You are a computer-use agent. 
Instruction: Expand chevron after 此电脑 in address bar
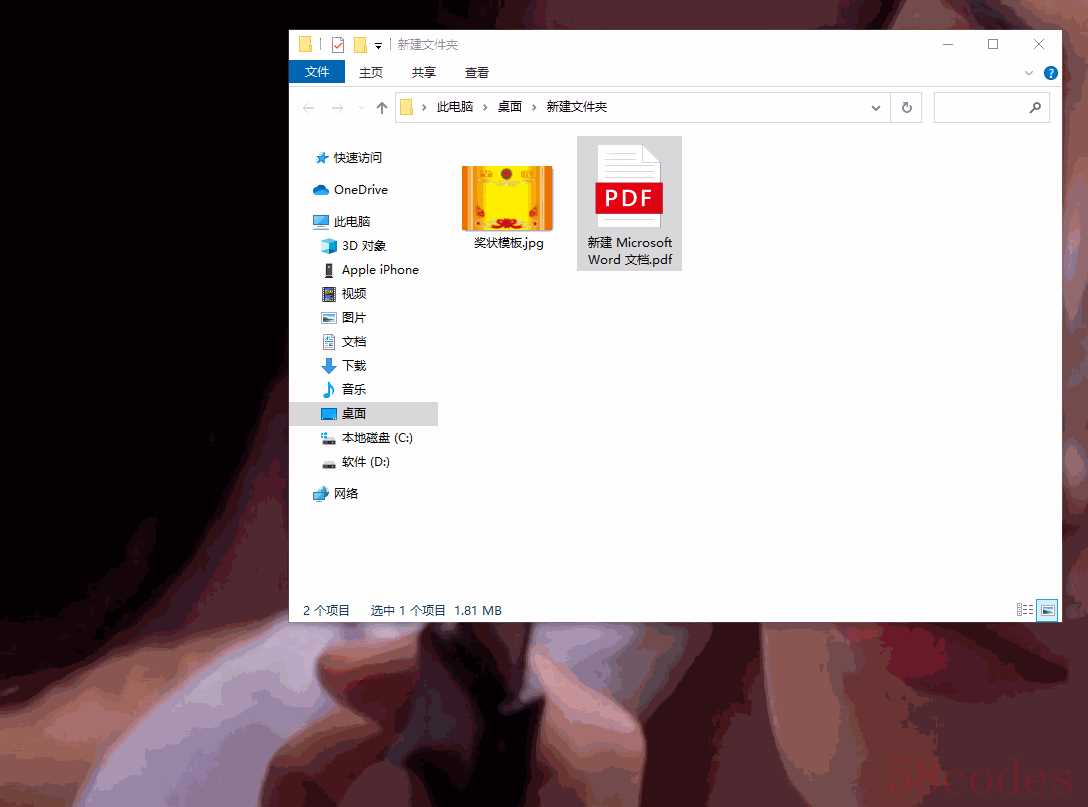(x=485, y=108)
